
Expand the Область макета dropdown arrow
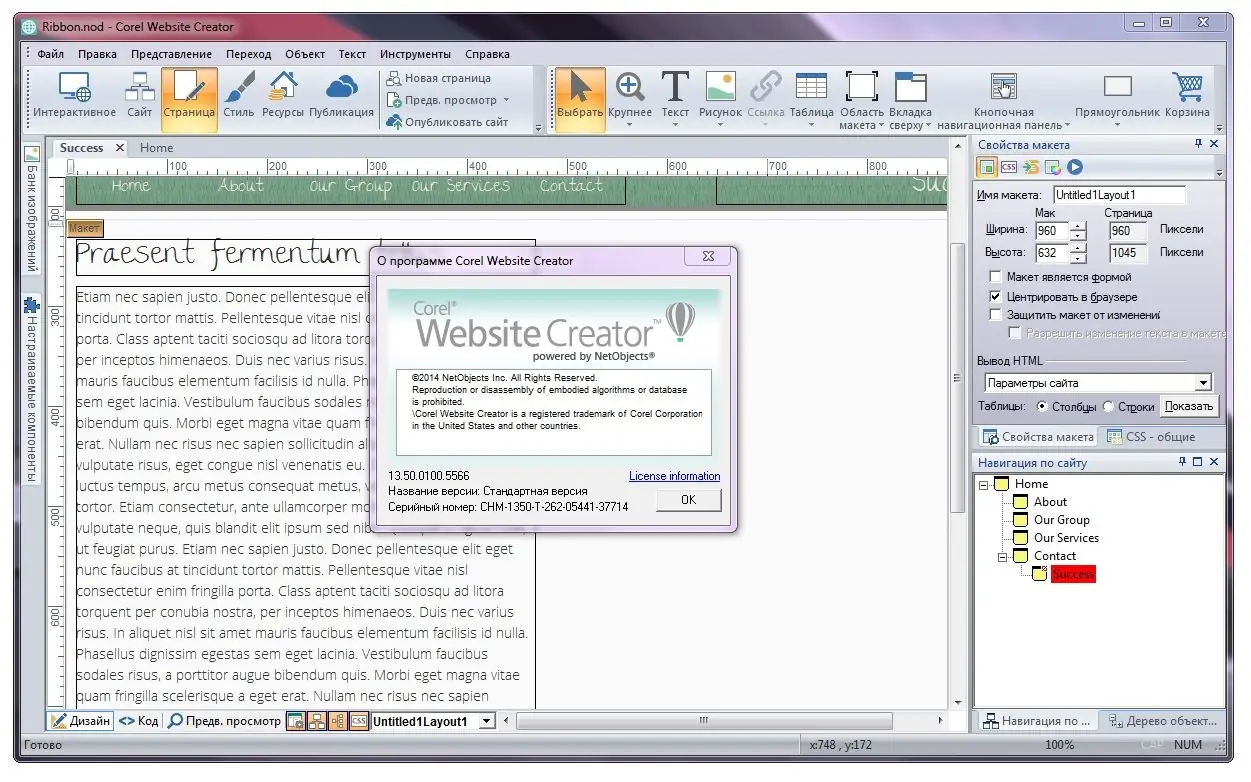click(881, 126)
